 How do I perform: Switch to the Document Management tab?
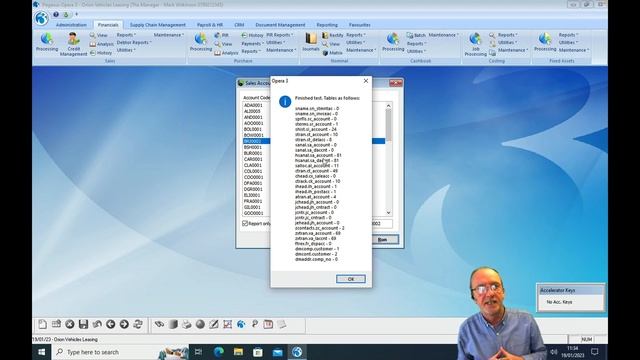tap(280, 25)
